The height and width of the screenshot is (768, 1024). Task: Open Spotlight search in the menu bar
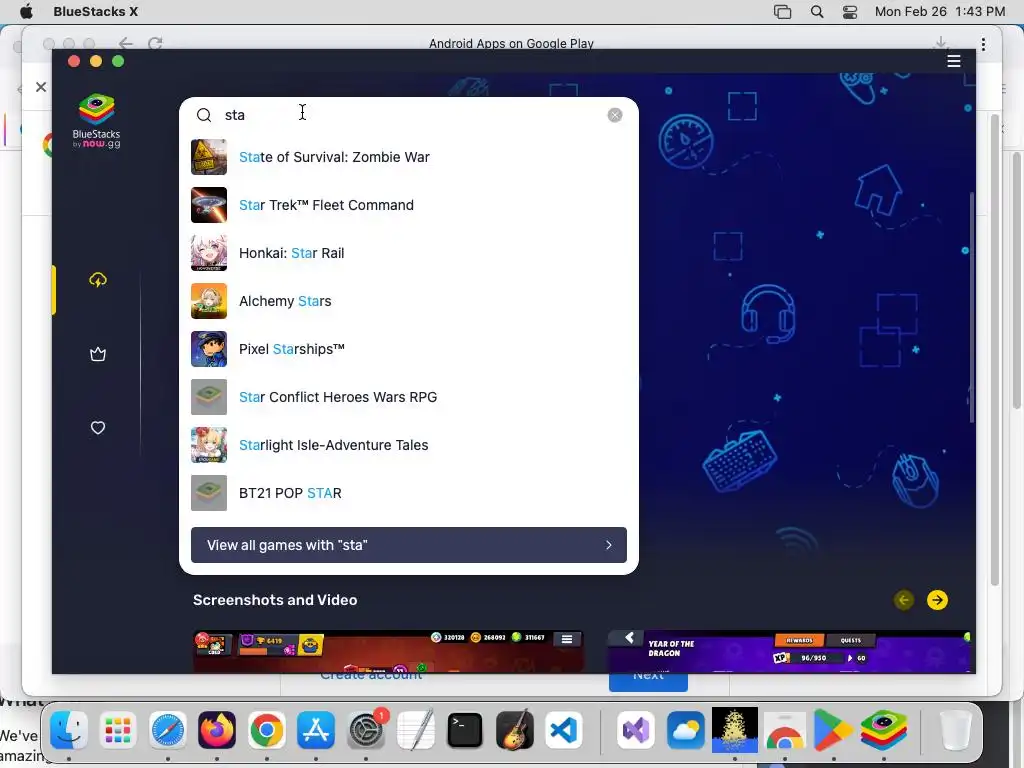click(817, 12)
